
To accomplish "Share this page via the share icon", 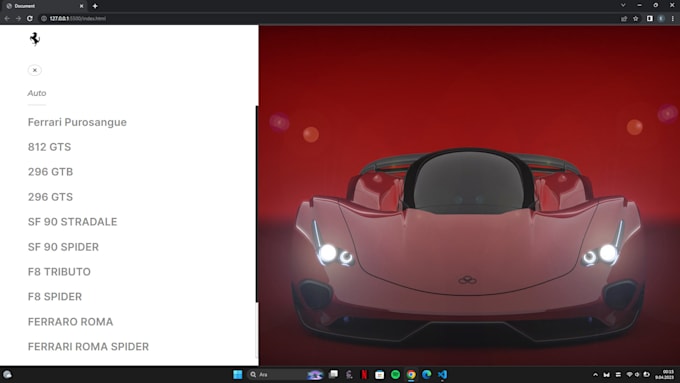I will pos(624,19).
